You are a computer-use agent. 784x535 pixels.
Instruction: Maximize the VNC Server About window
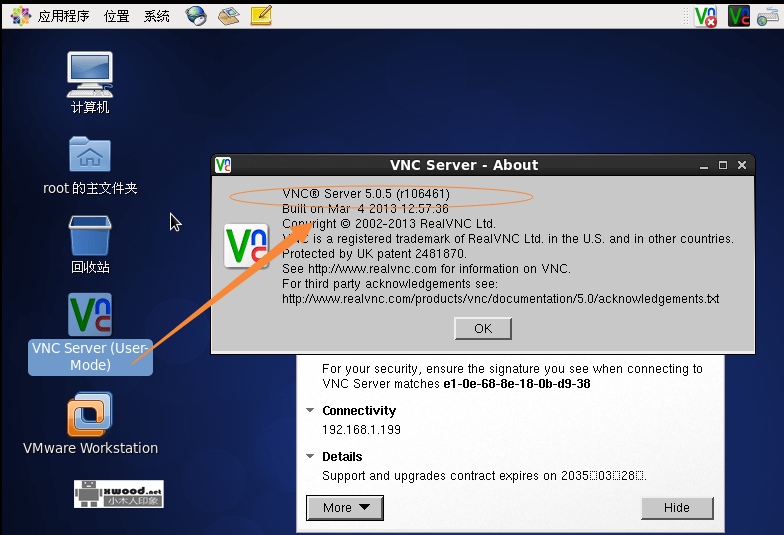coord(723,166)
